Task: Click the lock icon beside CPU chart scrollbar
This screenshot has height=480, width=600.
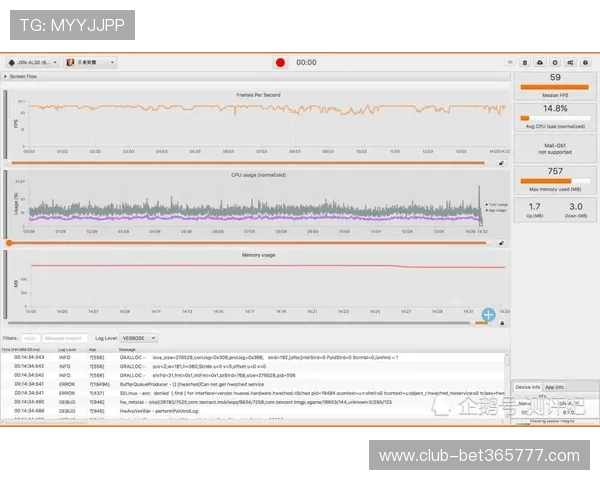Action: [x=503, y=242]
